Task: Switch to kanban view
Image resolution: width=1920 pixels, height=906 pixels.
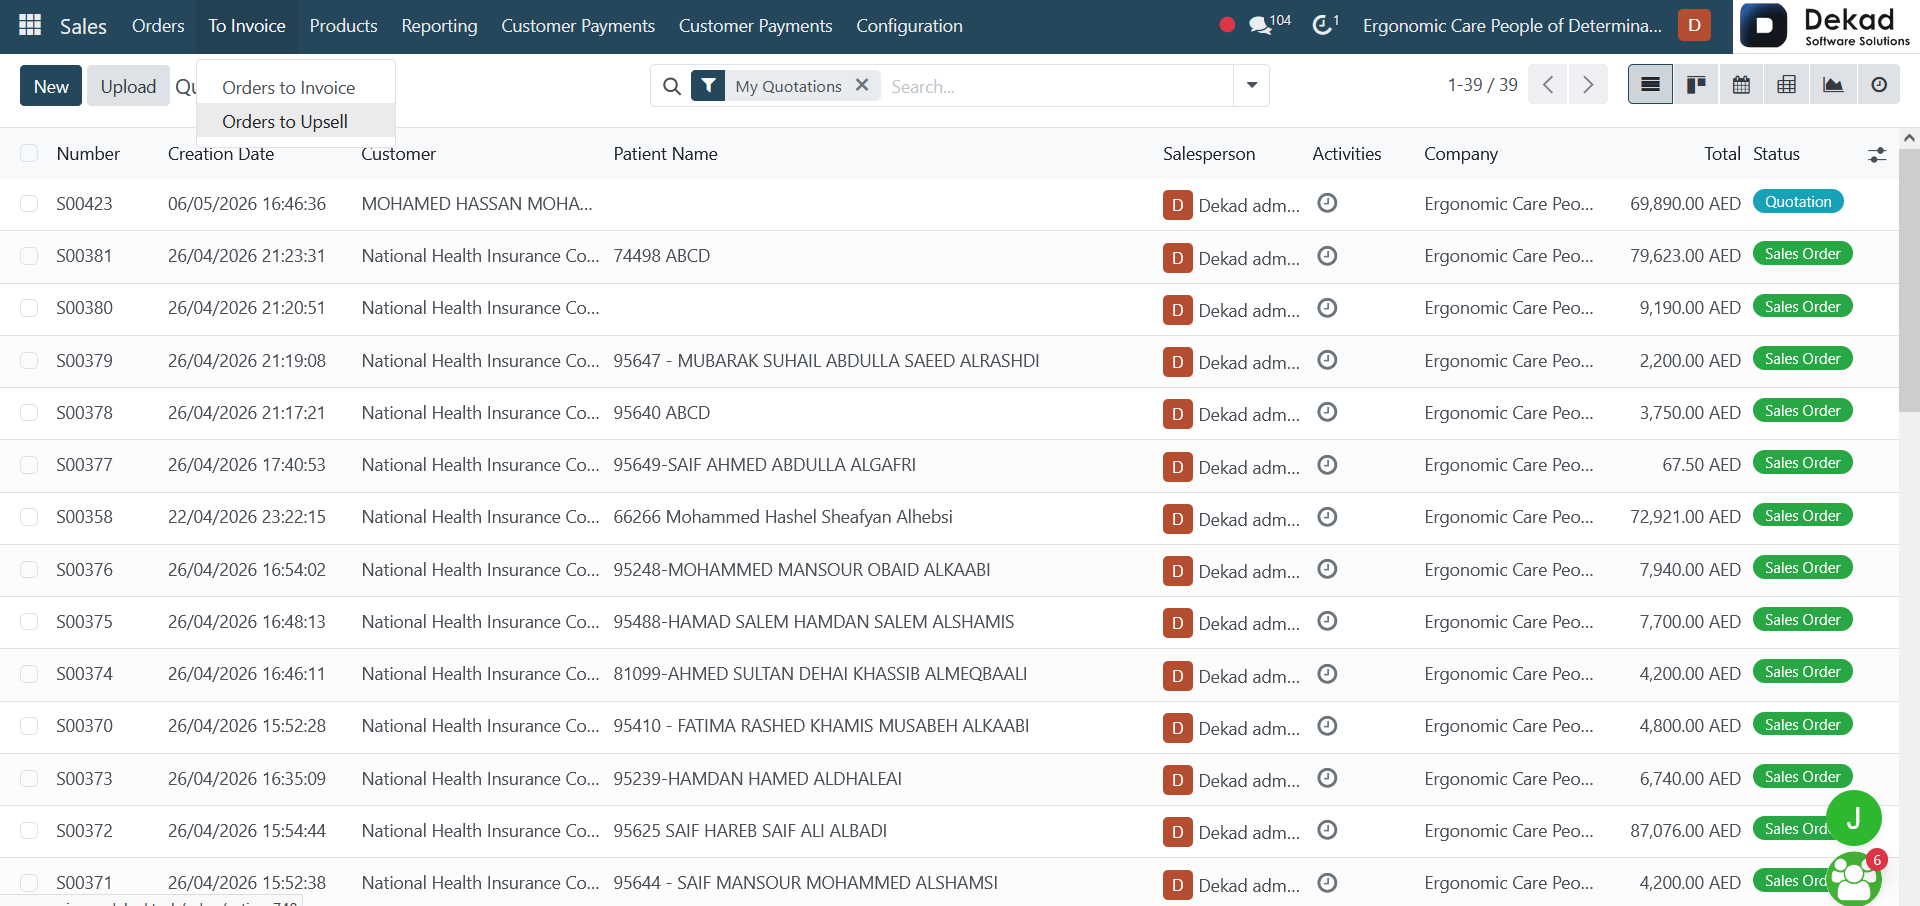Action: [1696, 85]
